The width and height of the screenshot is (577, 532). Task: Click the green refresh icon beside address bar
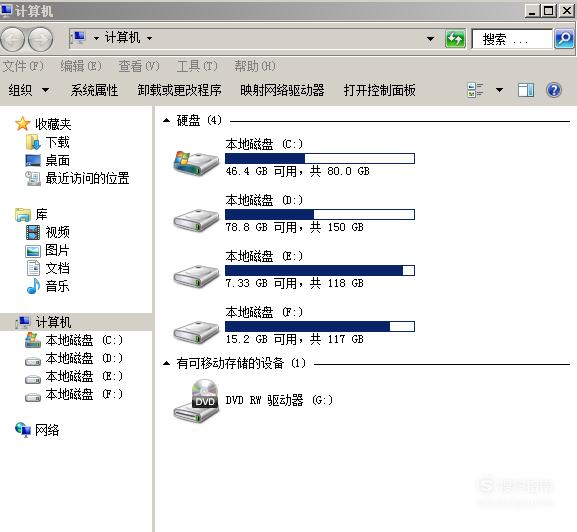pyautogui.click(x=455, y=39)
